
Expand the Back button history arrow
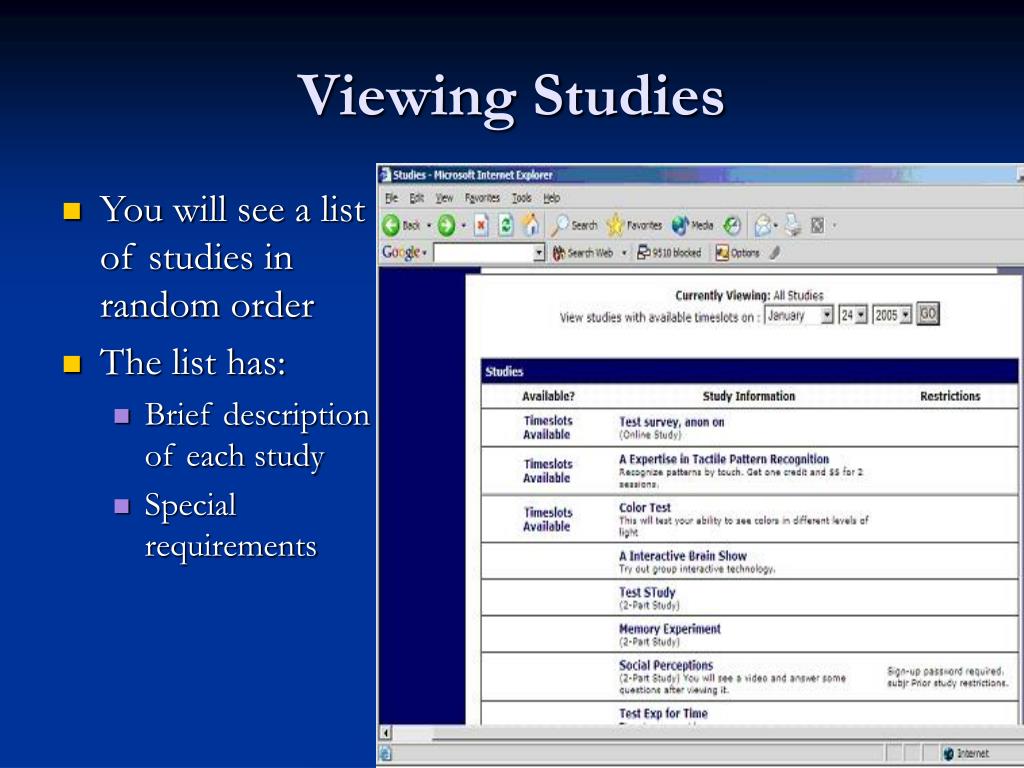click(429, 226)
